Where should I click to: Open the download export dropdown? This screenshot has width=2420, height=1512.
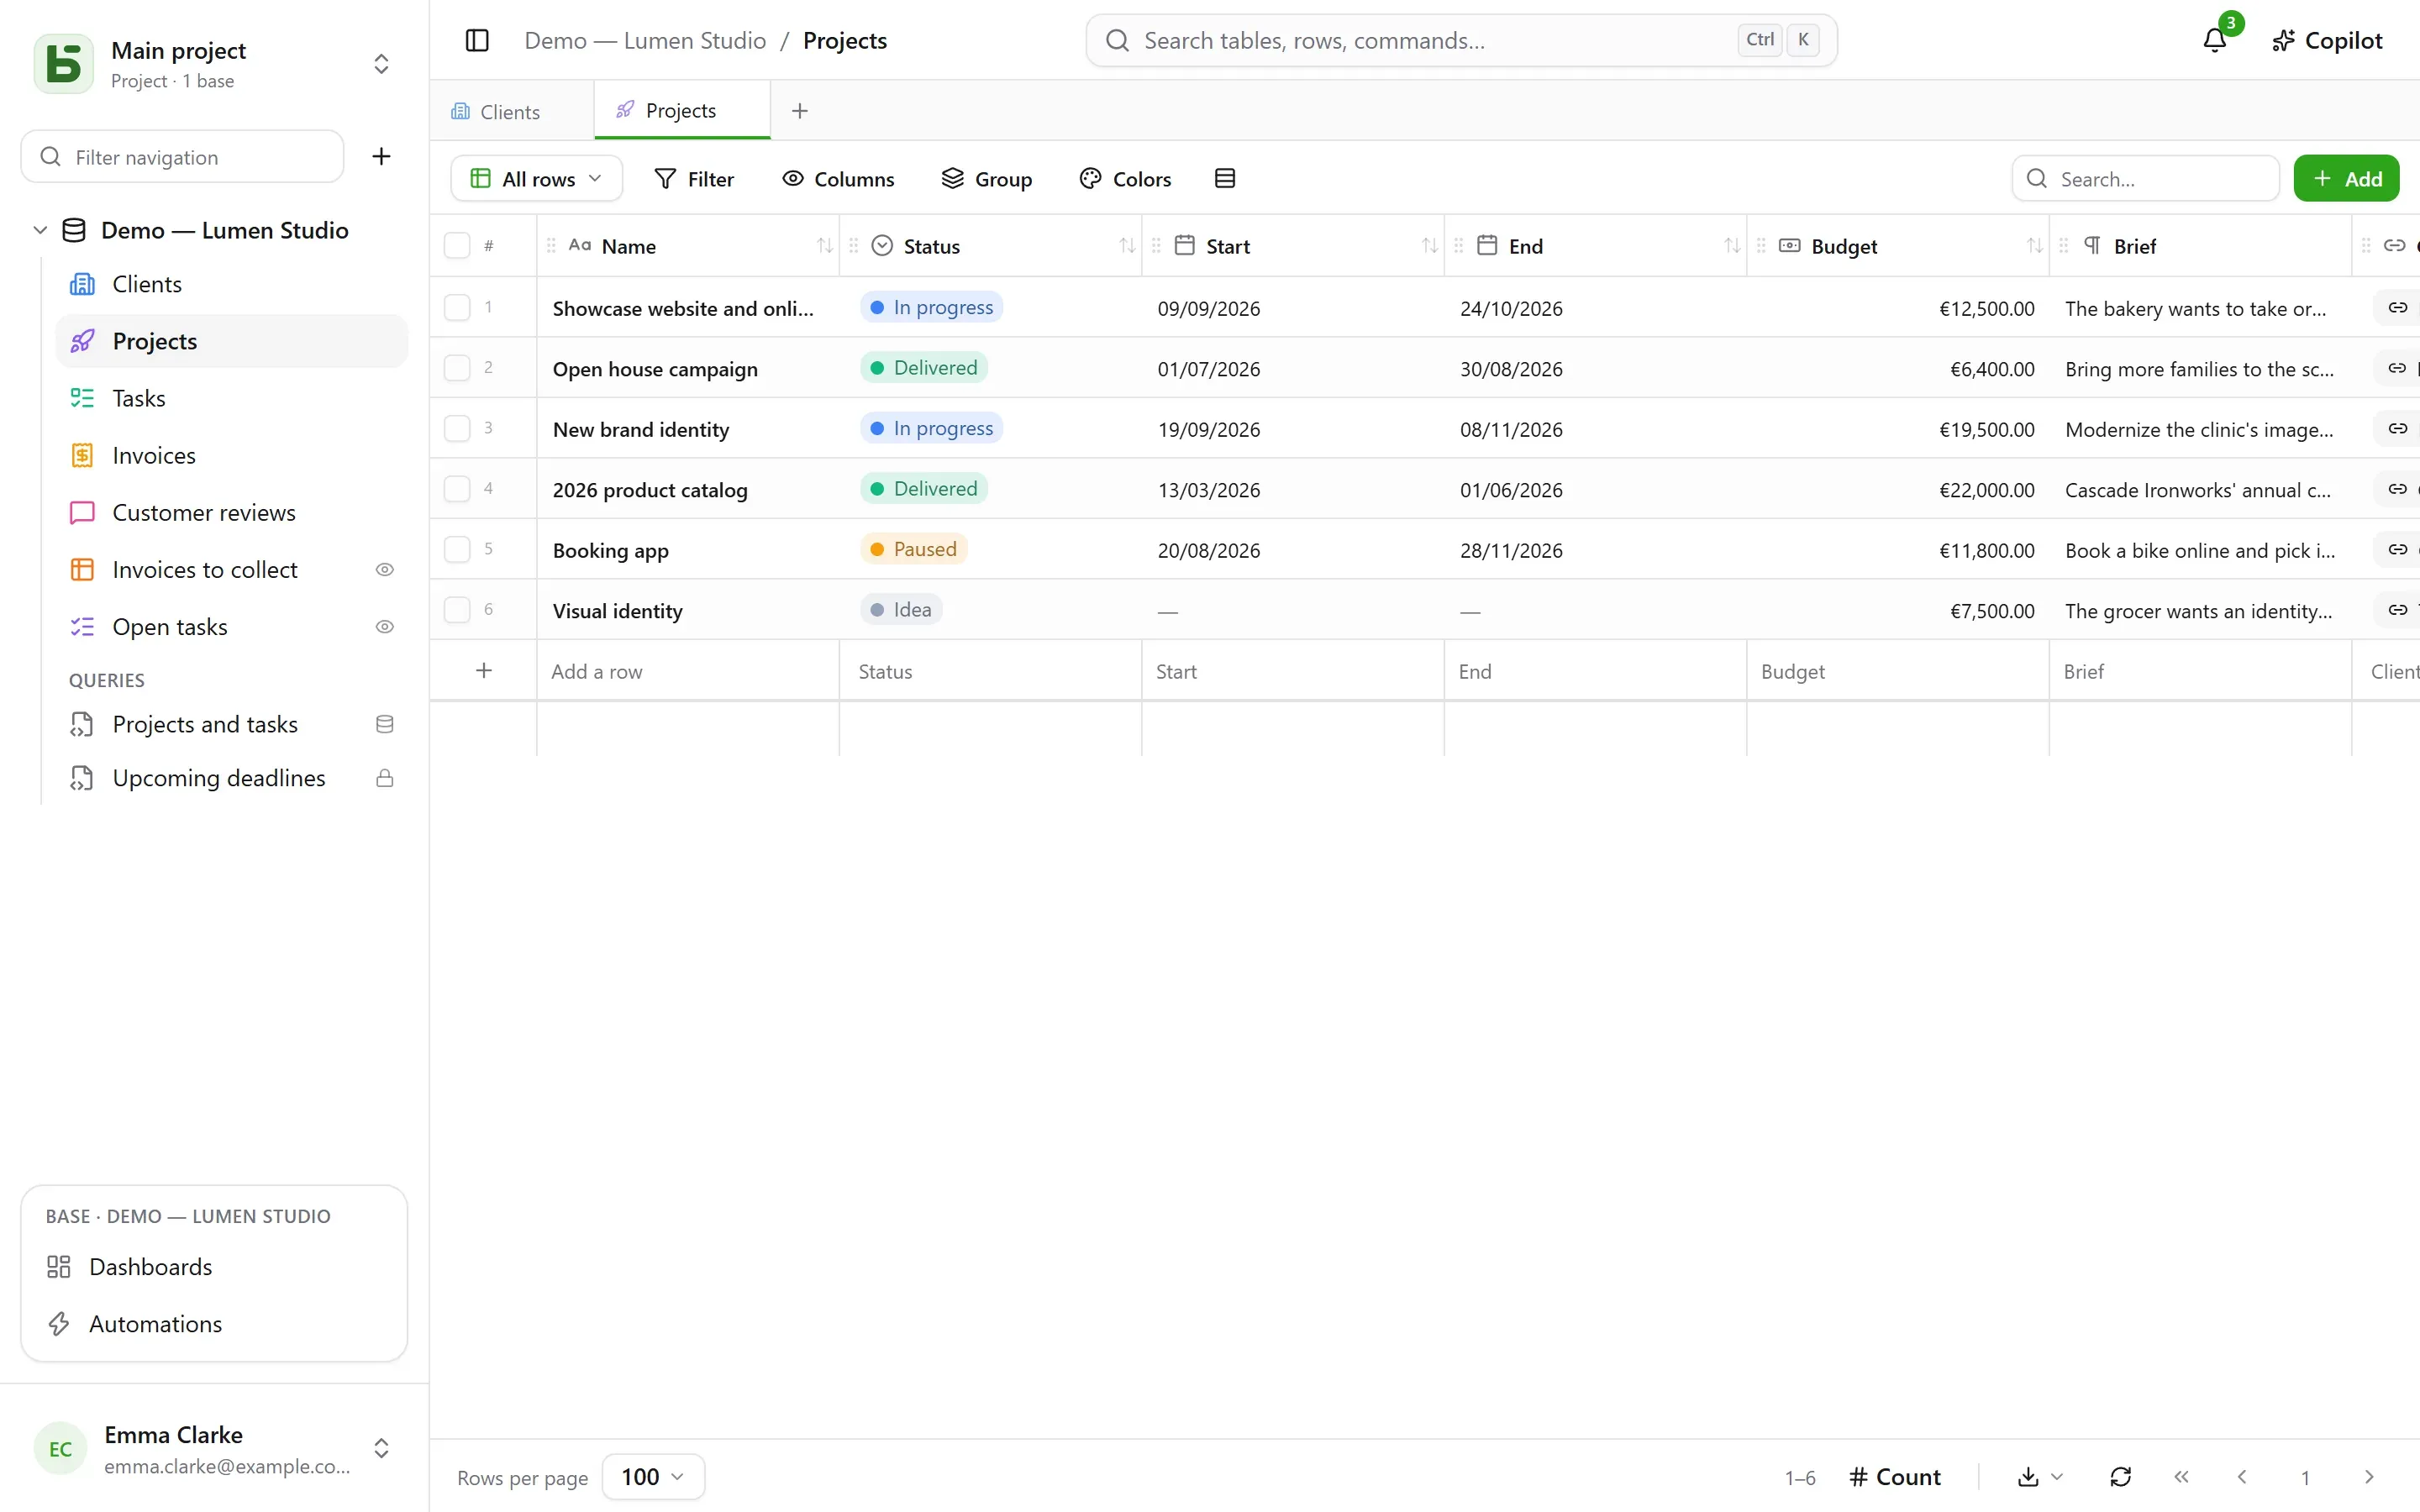[x=2040, y=1477]
